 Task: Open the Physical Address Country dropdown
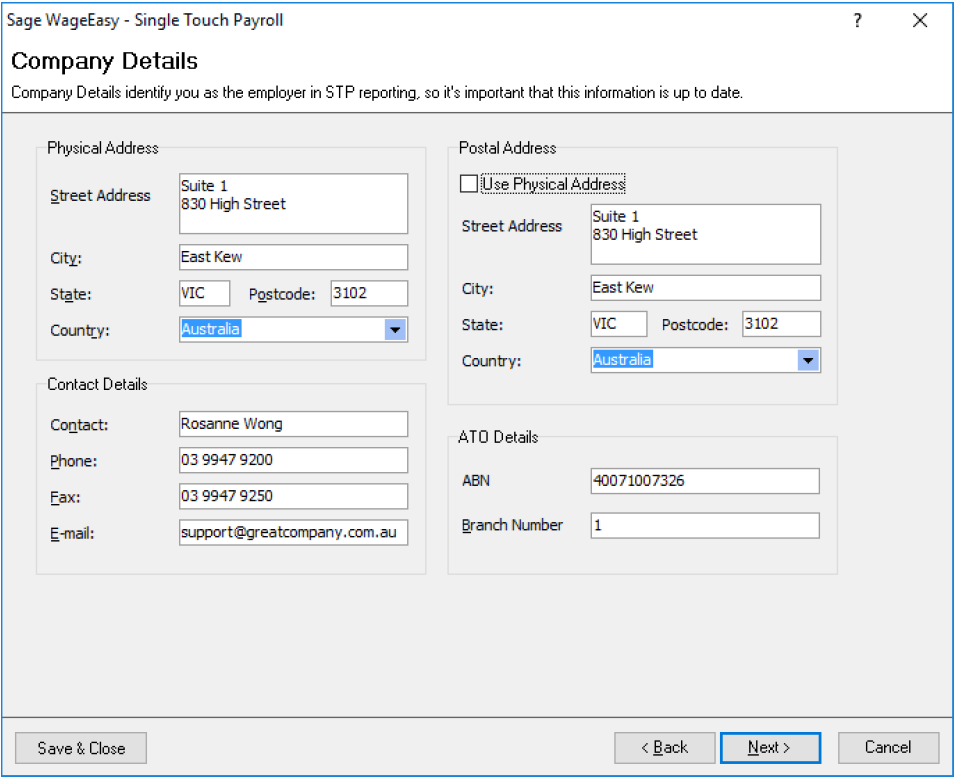[395, 330]
